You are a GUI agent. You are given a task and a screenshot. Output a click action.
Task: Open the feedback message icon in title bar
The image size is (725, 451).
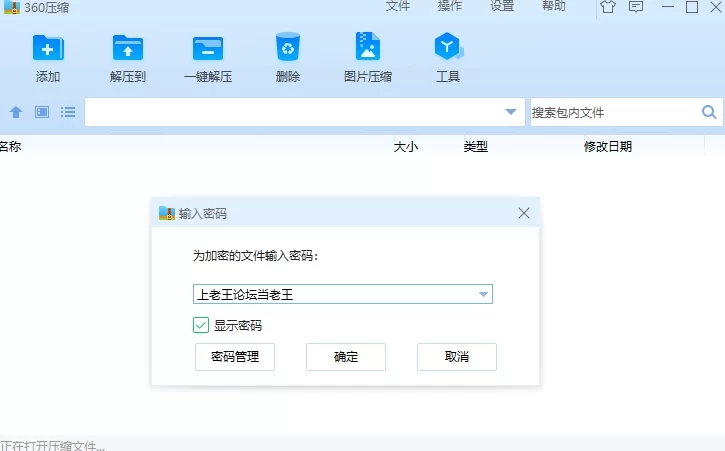click(636, 7)
